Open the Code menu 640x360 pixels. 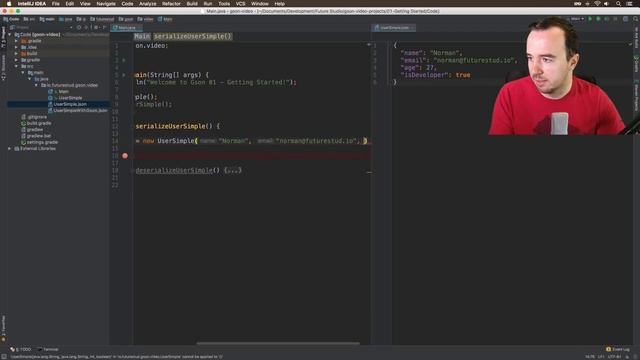point(127,4)
